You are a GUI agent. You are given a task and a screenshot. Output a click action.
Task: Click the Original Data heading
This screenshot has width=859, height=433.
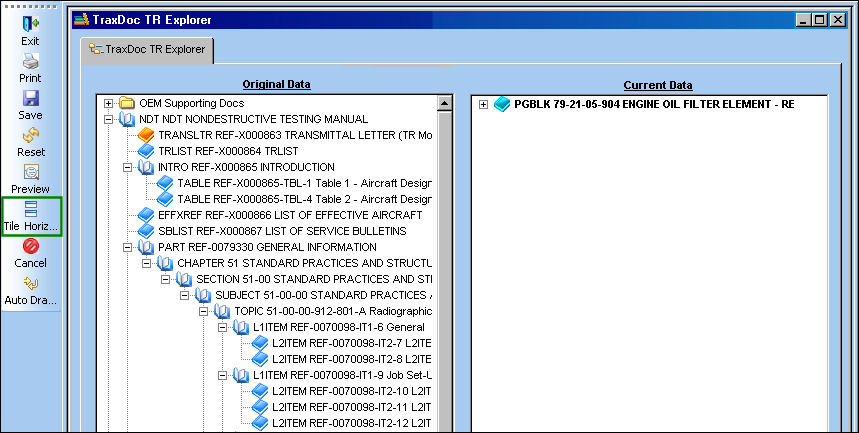[x=277, y=84]
